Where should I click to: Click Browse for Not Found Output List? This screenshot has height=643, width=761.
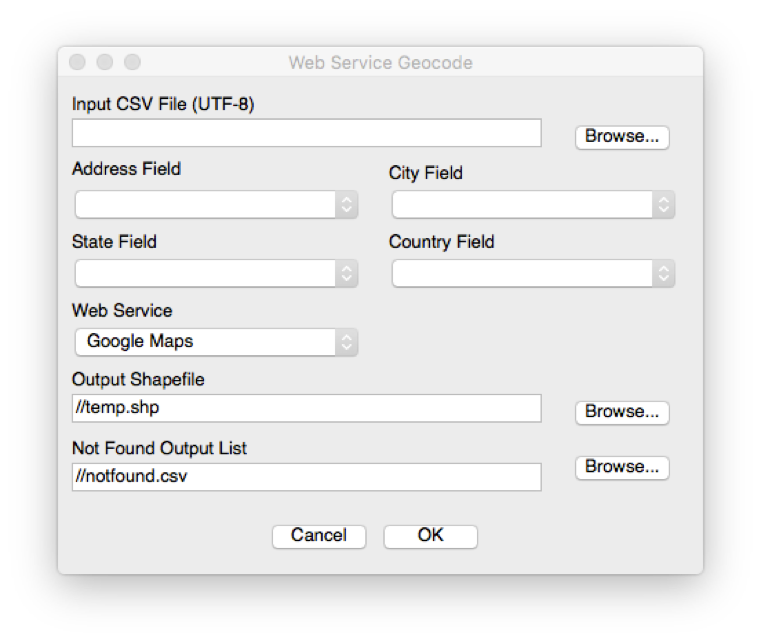tap(621, 467)
